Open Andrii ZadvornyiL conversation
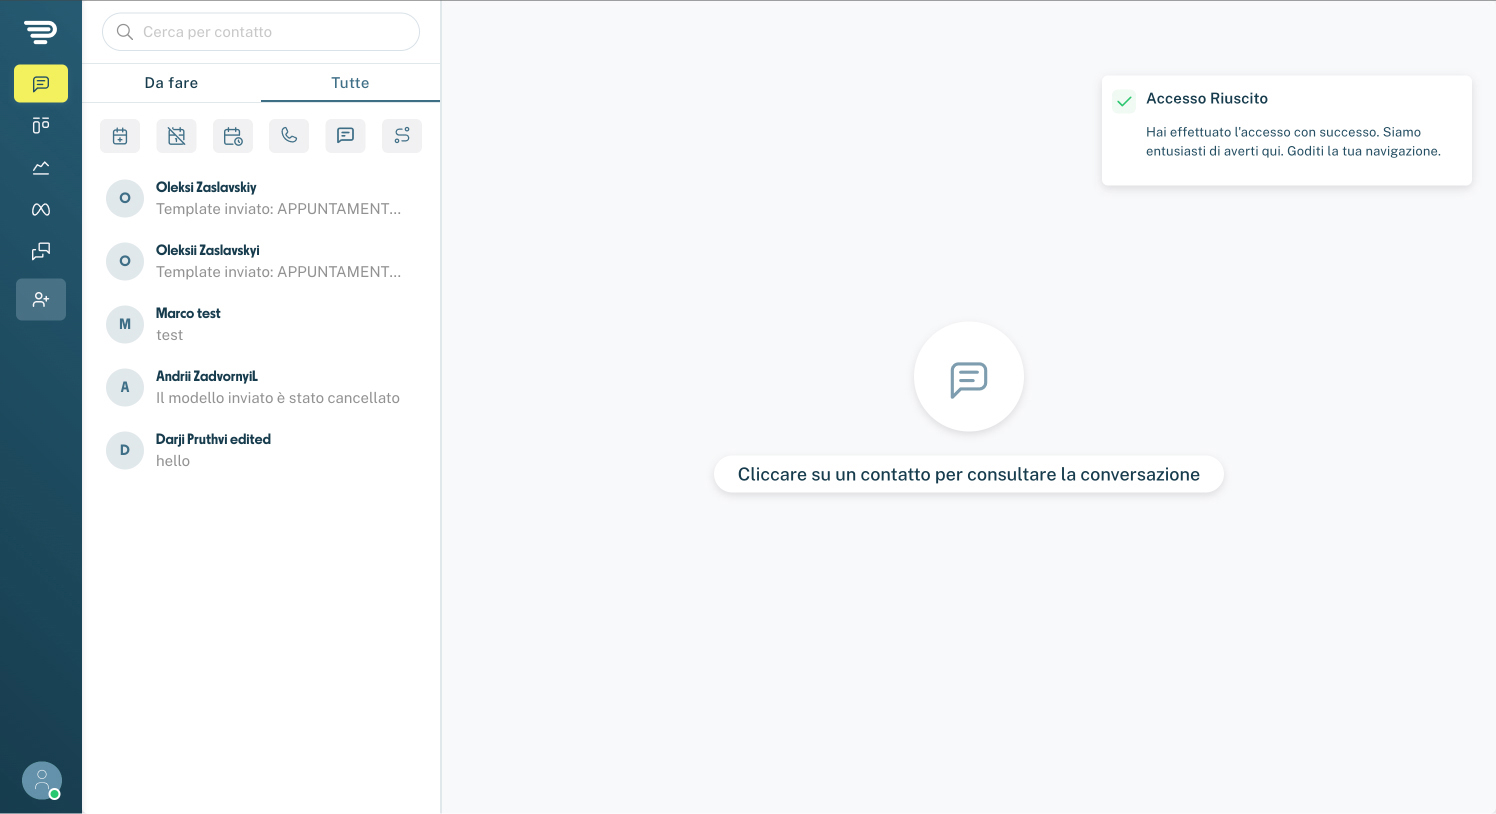1496x814 pixels. point(261,387)
